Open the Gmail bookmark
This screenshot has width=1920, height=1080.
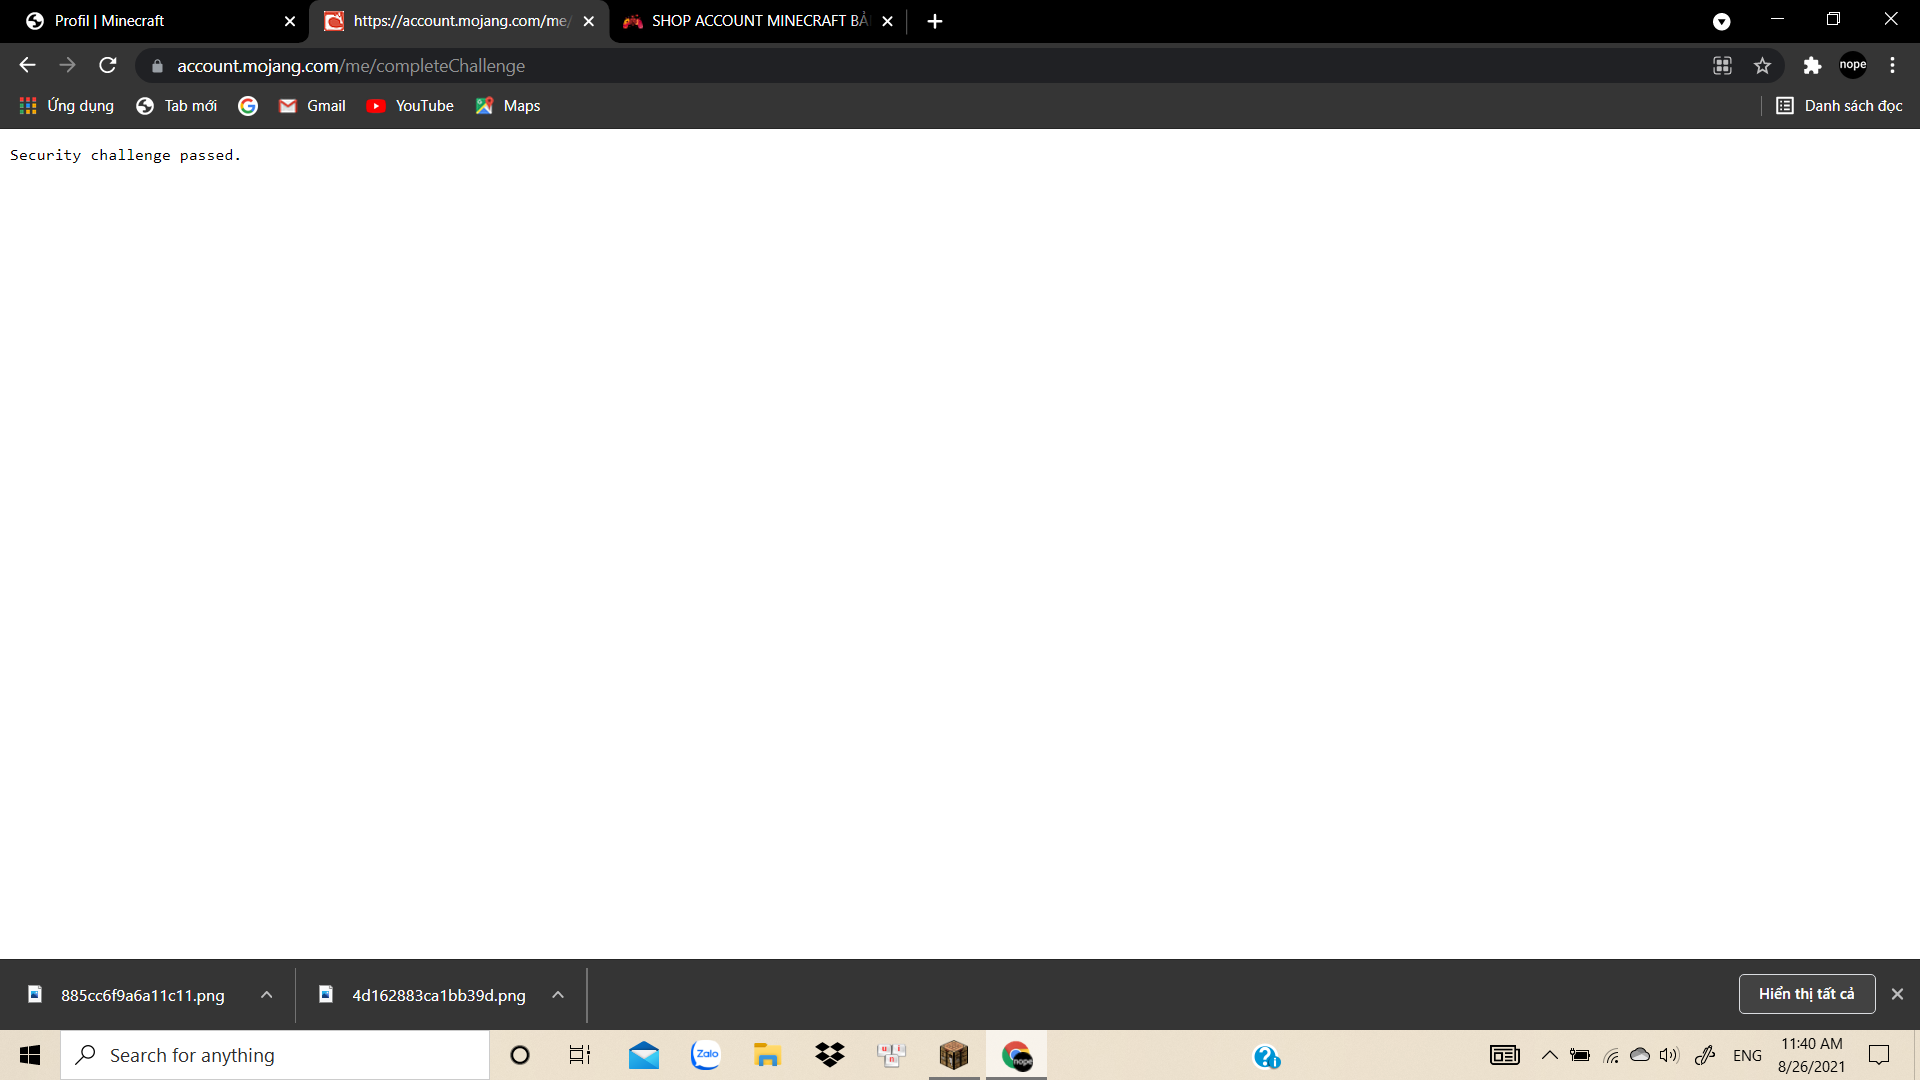pyautogui.click(x=312, y=106)
